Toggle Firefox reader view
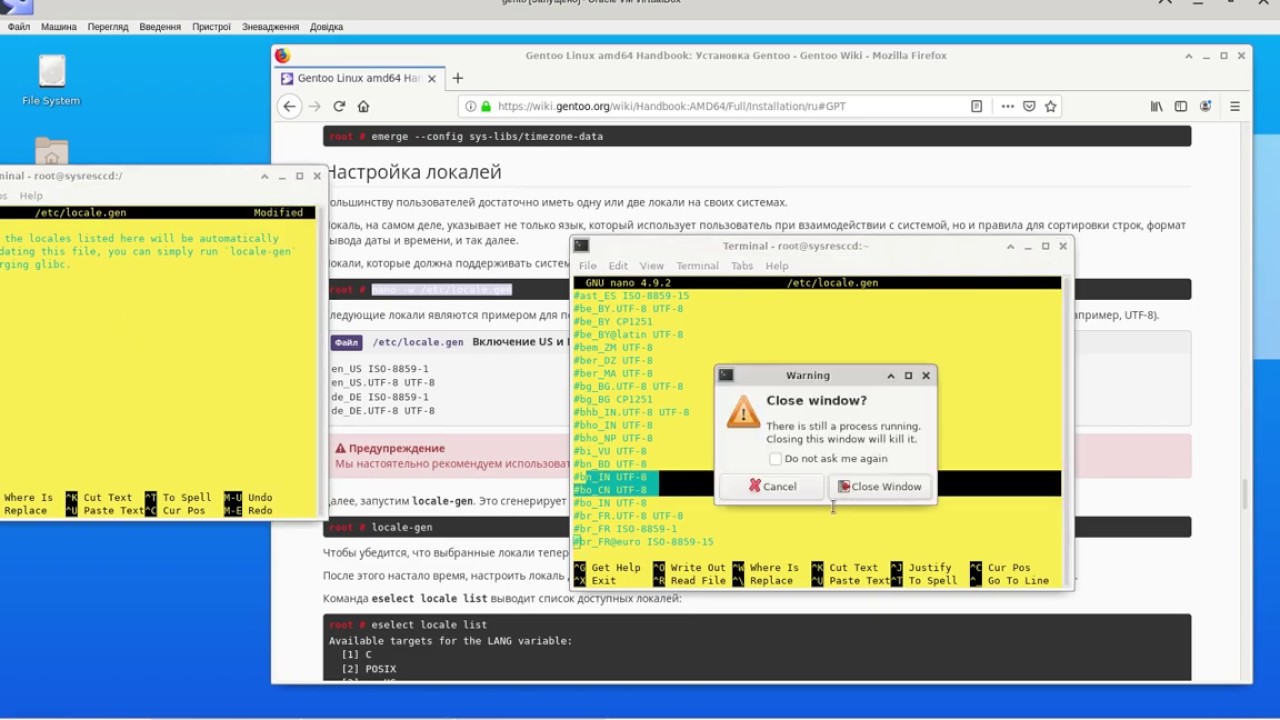 [x=976, y=106]
